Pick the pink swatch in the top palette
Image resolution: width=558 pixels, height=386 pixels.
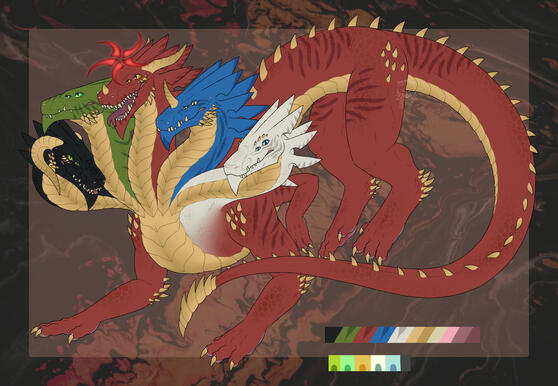click(450, 335)
